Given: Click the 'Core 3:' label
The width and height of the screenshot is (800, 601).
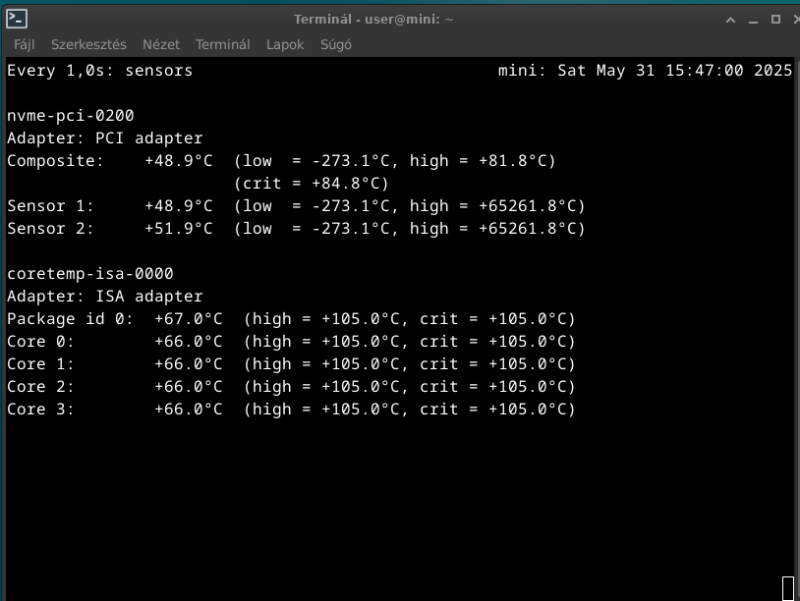Looking at the screenshot, I should tap(41, 409).
